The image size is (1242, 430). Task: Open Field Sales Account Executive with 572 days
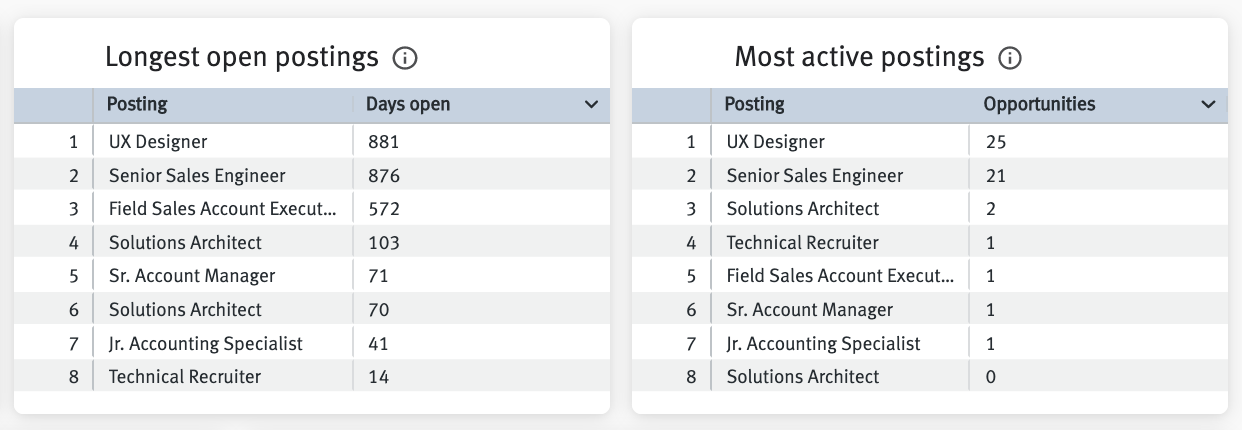click(x=223, y=209)
